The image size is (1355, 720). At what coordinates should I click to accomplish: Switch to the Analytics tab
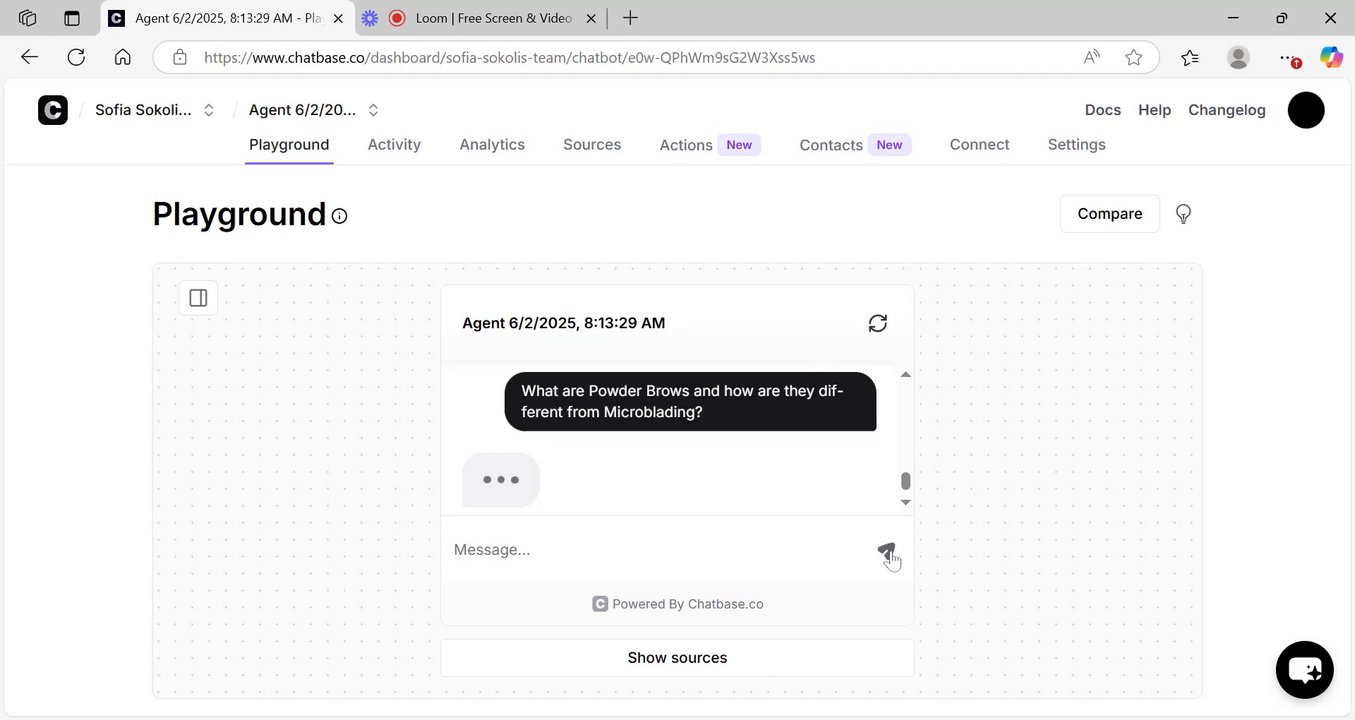click(492, 145)
